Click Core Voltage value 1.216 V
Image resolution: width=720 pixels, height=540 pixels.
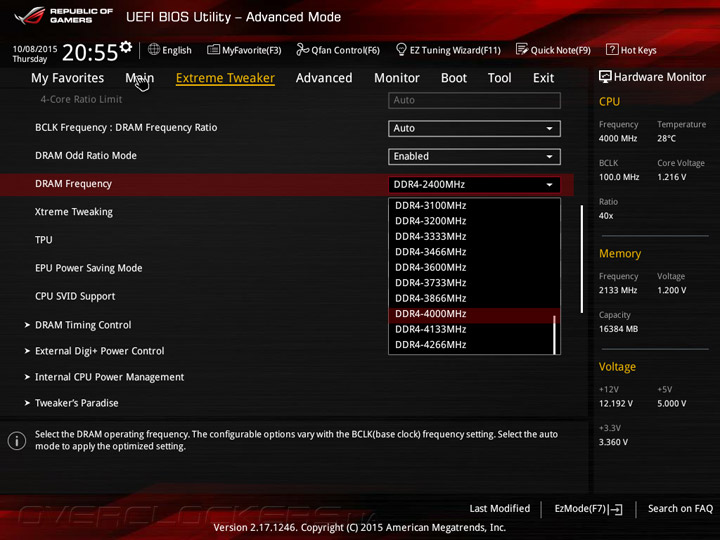click(x=671, y=177)
